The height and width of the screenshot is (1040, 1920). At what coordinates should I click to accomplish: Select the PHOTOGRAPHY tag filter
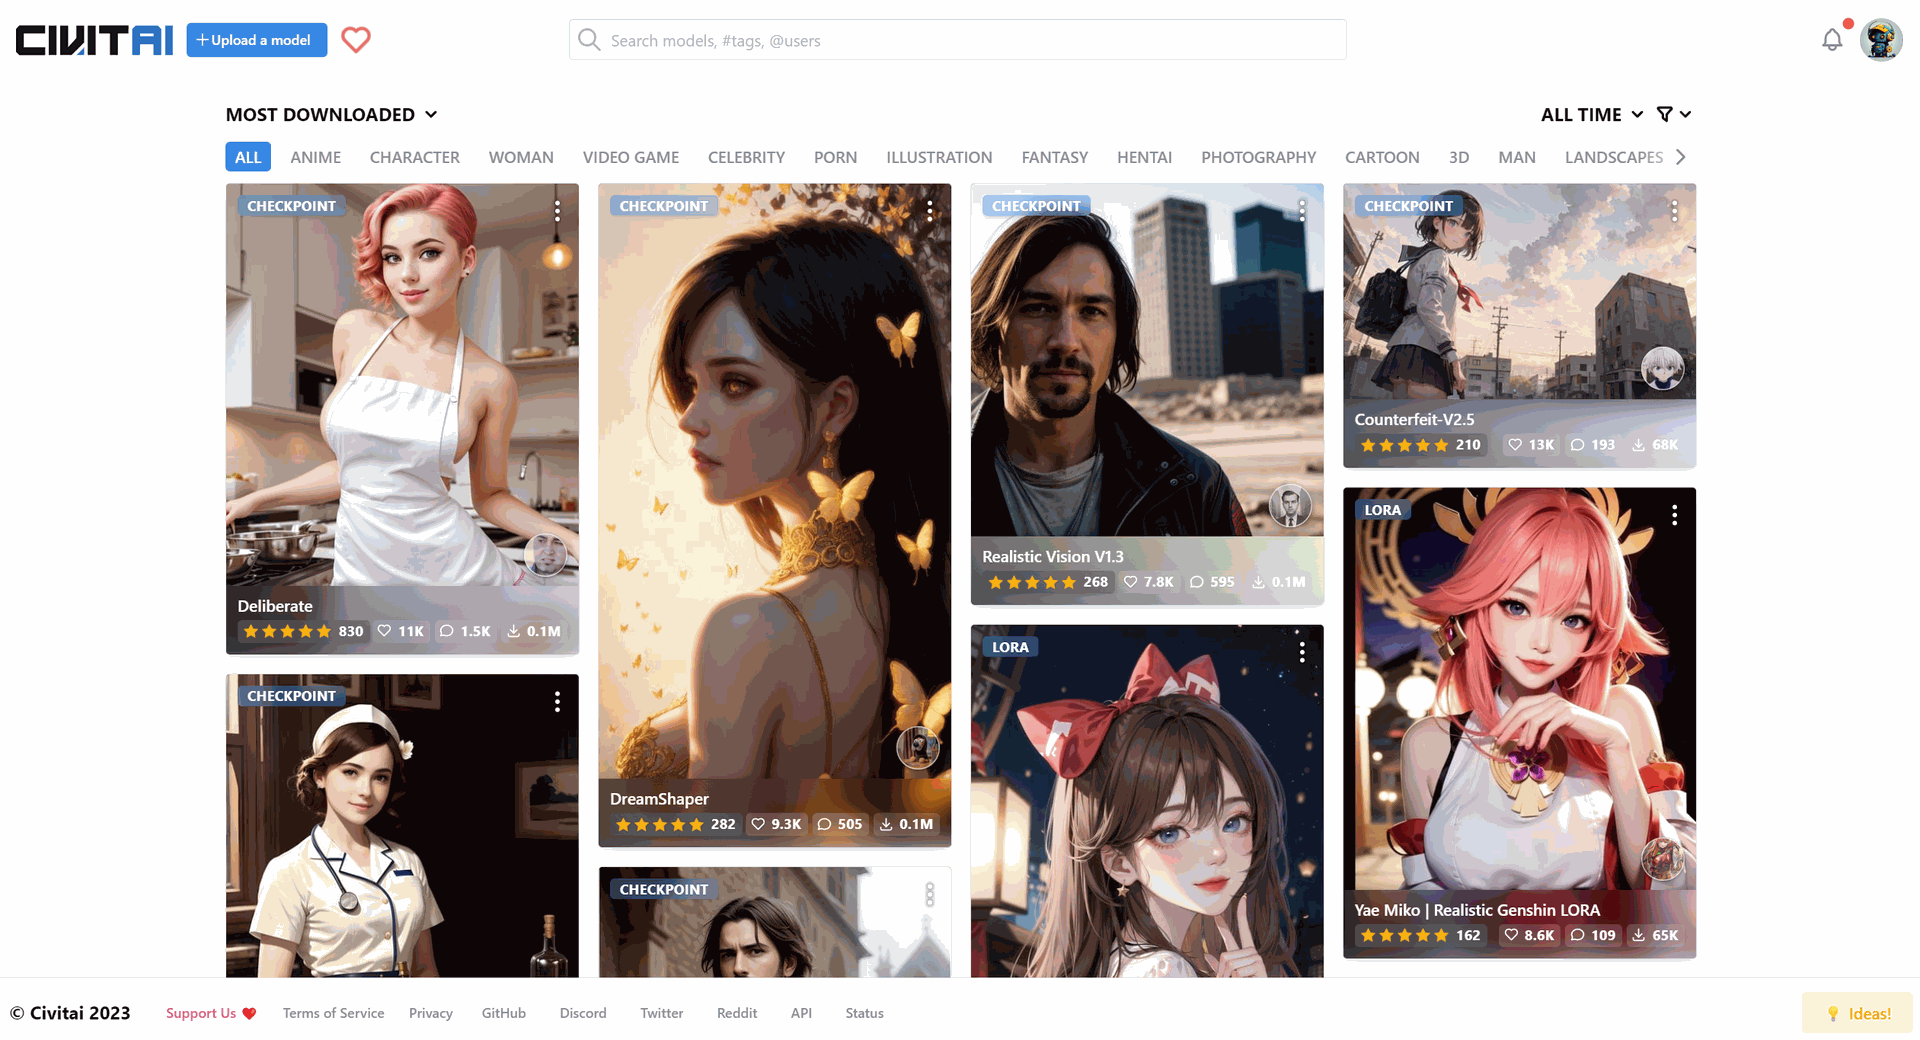pos(1258,157)
